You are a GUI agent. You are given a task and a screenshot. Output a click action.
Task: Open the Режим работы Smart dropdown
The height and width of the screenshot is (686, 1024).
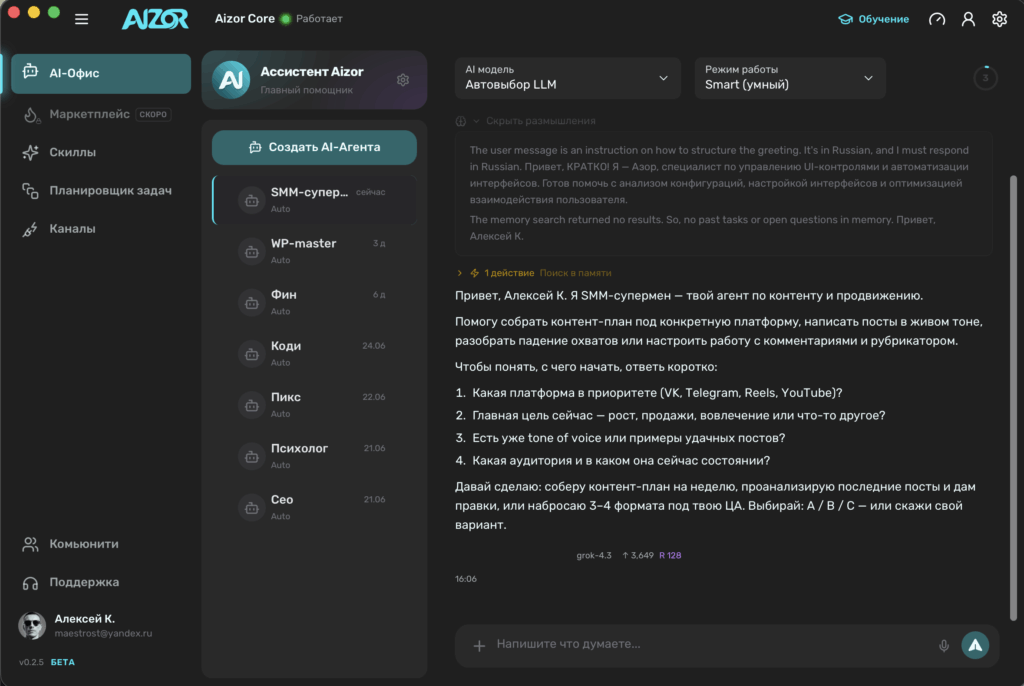(790, 78)
